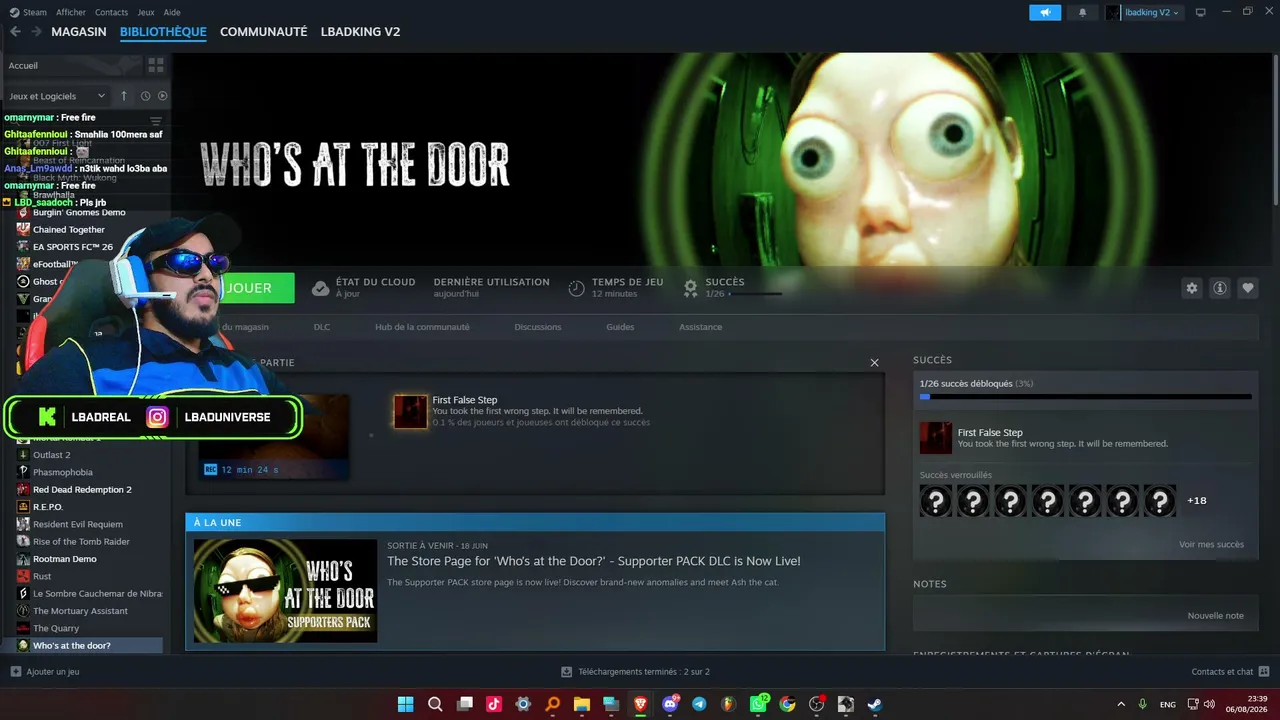The image size is (1280, 720).
Task: Open Contacts et chat icon
Action: (x=1264, y=672)
